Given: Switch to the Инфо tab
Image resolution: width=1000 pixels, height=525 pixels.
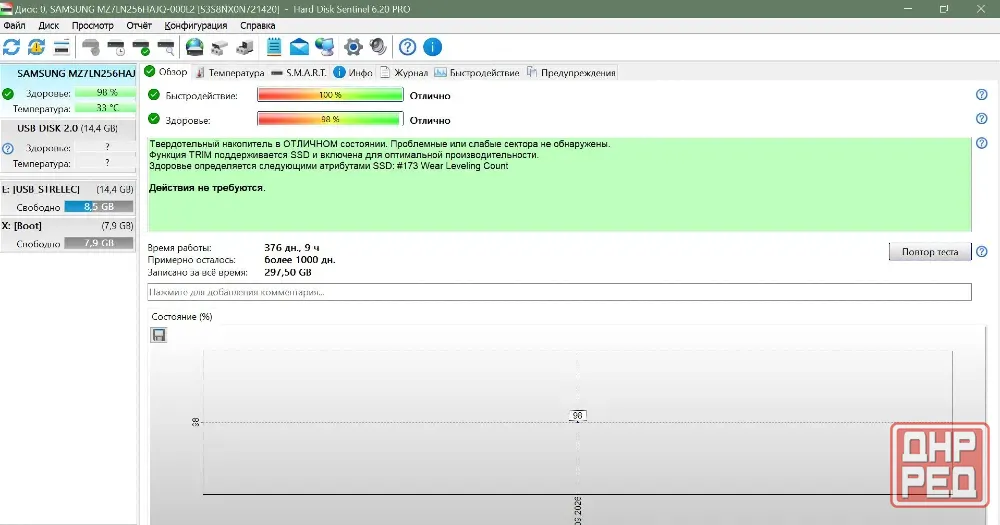Looking at the screenshot, I should click(353, 73).
